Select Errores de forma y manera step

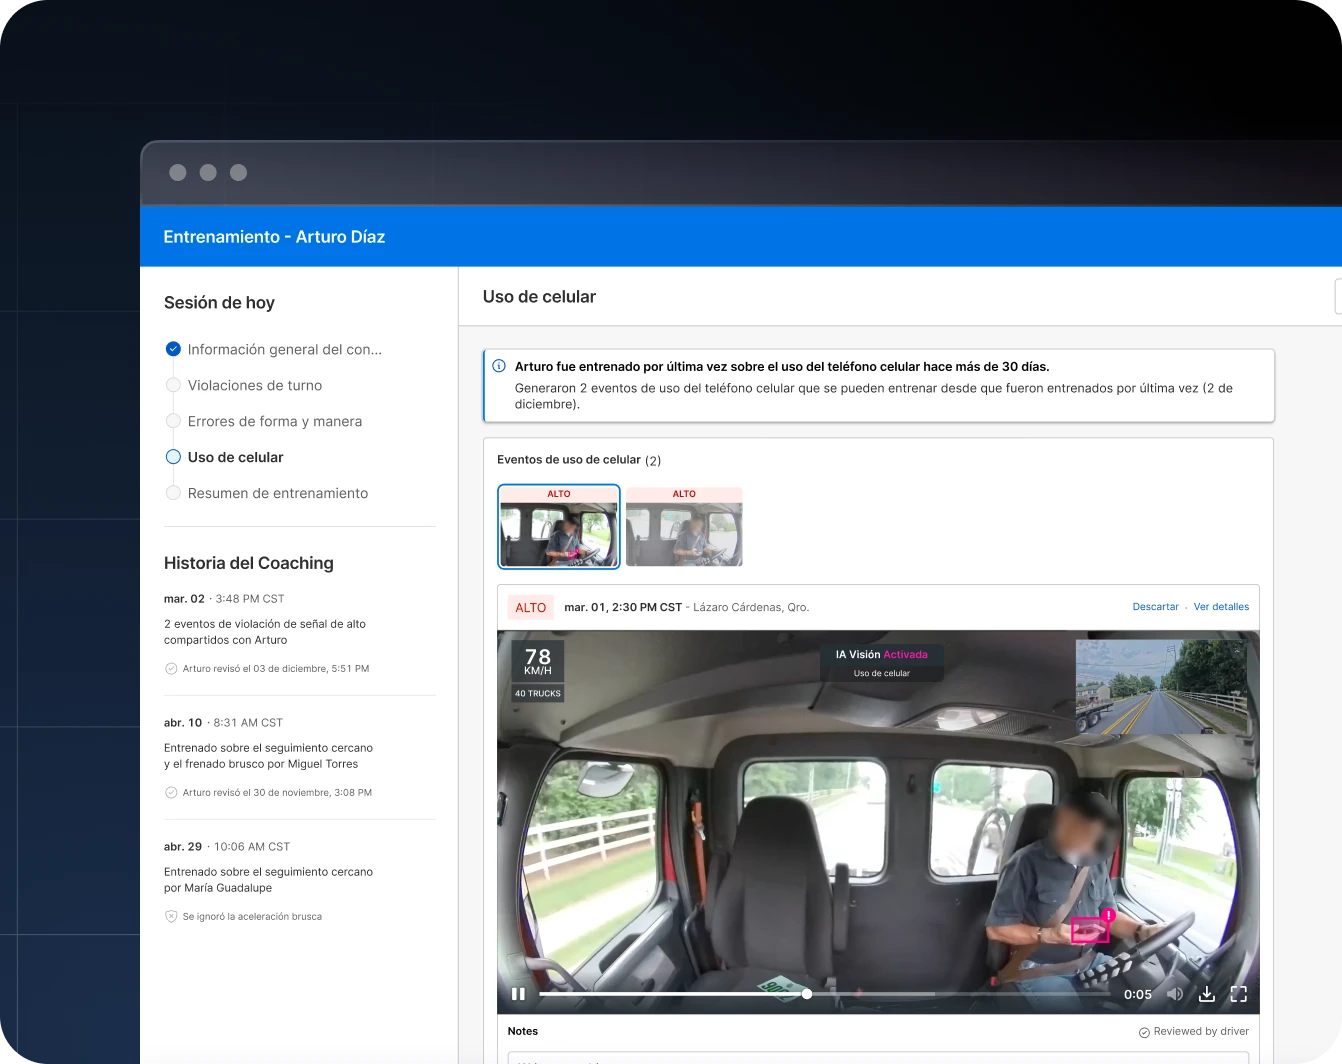[x=274, y=421]
